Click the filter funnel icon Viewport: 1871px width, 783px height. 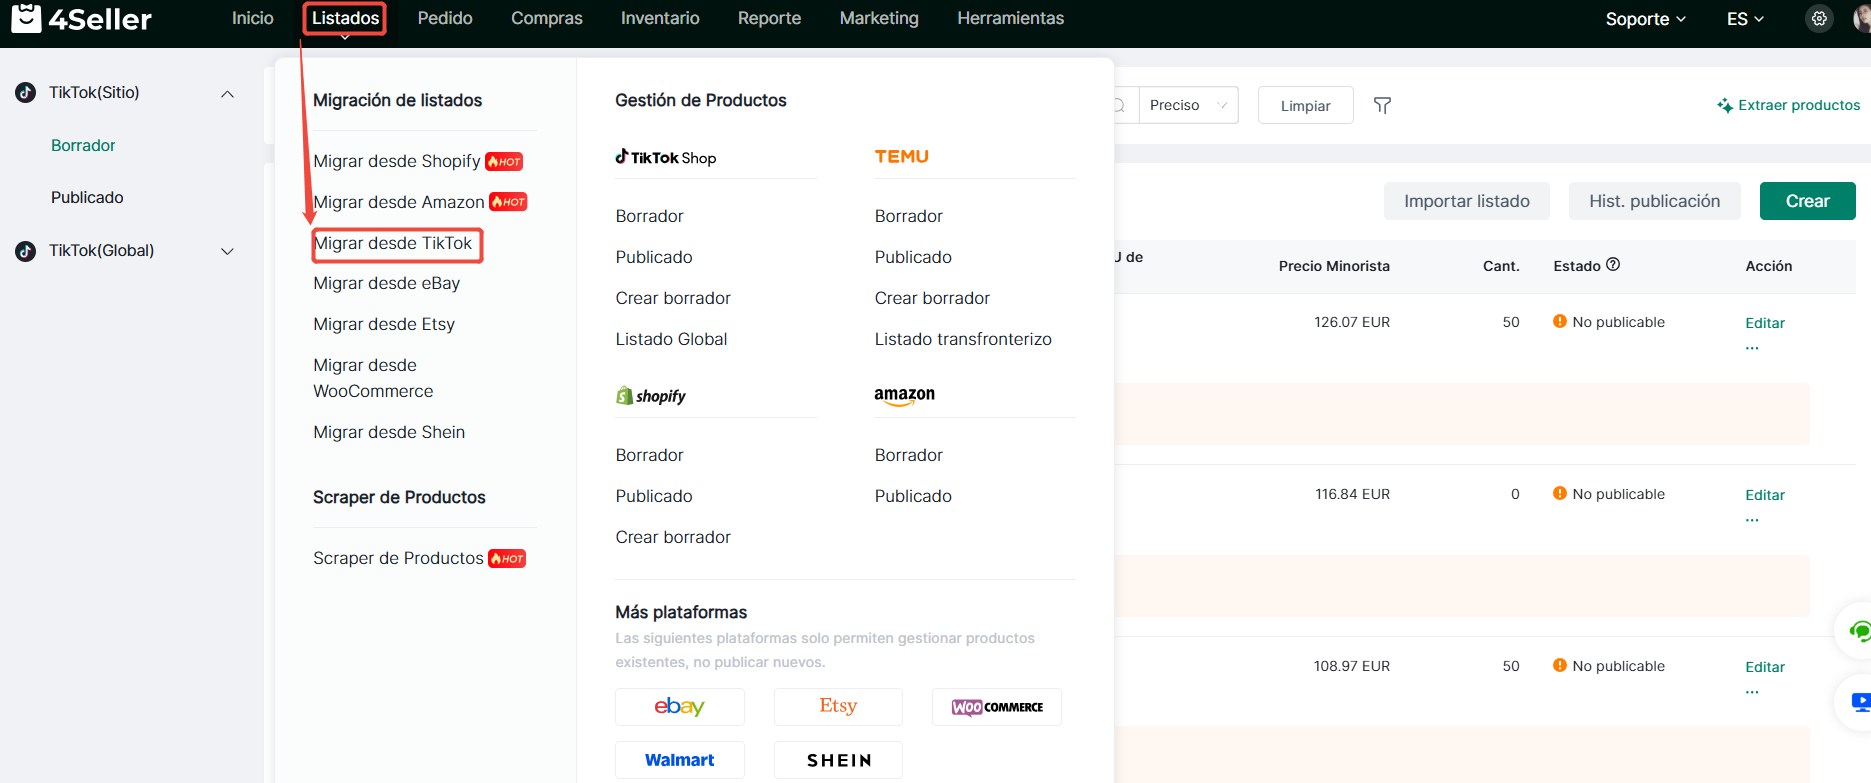[x=1382, y=105]
